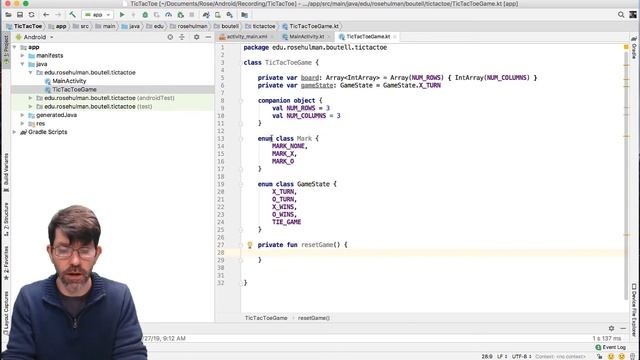Click the resetGame() editor breadcrumb
640x360 pixels.
coord(313,318)
